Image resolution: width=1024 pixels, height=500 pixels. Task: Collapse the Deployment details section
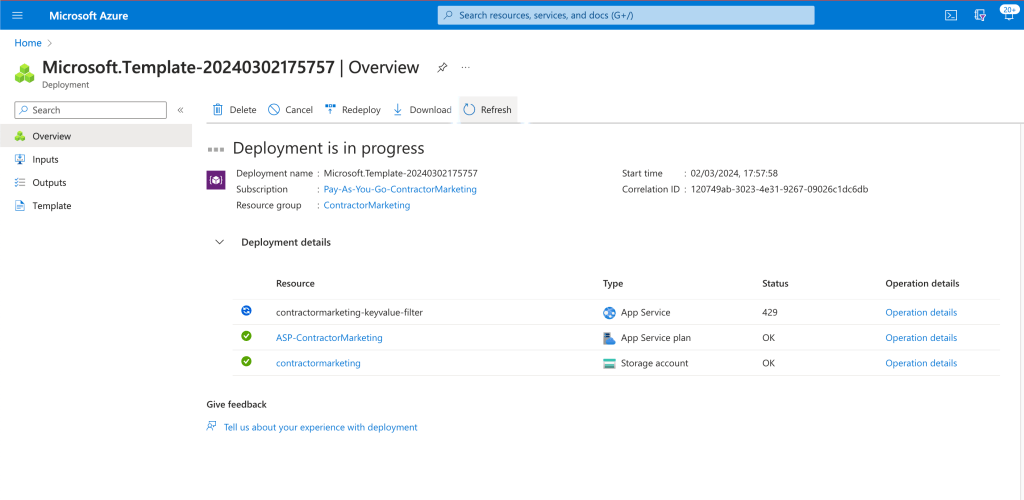click(220, 242)
